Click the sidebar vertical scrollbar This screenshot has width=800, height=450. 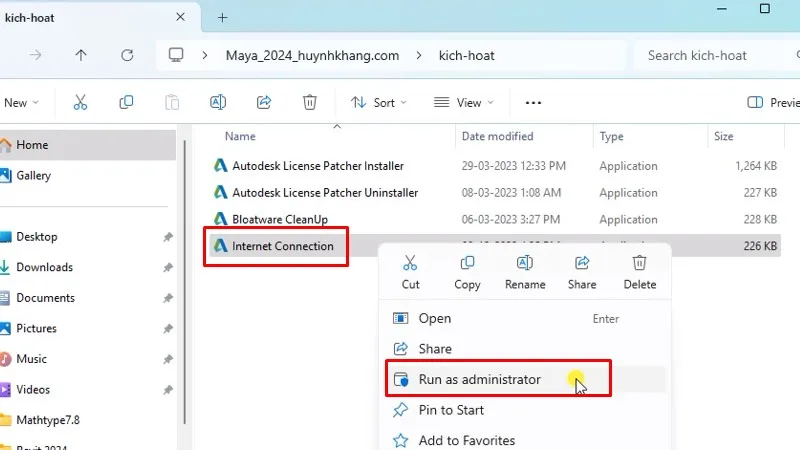[x=184, y=282]
